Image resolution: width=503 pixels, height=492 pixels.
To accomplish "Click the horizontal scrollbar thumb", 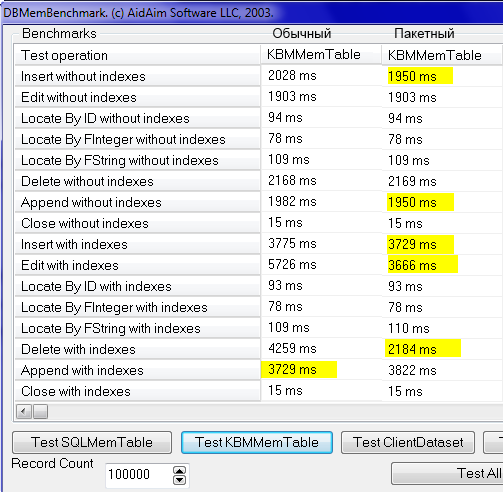I will pyautogui.click(x=40, y=412).
